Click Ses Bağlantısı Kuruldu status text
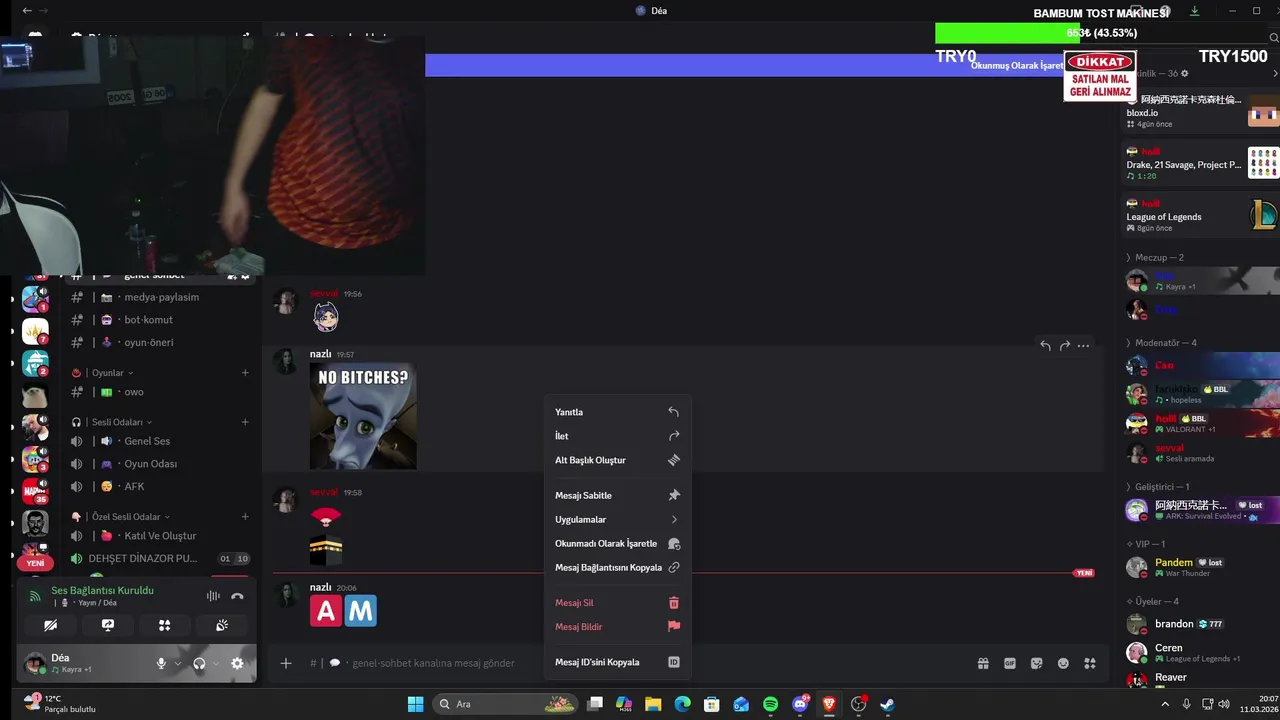The height and width of the screenshot is (720, 1280). coord(102,590)
